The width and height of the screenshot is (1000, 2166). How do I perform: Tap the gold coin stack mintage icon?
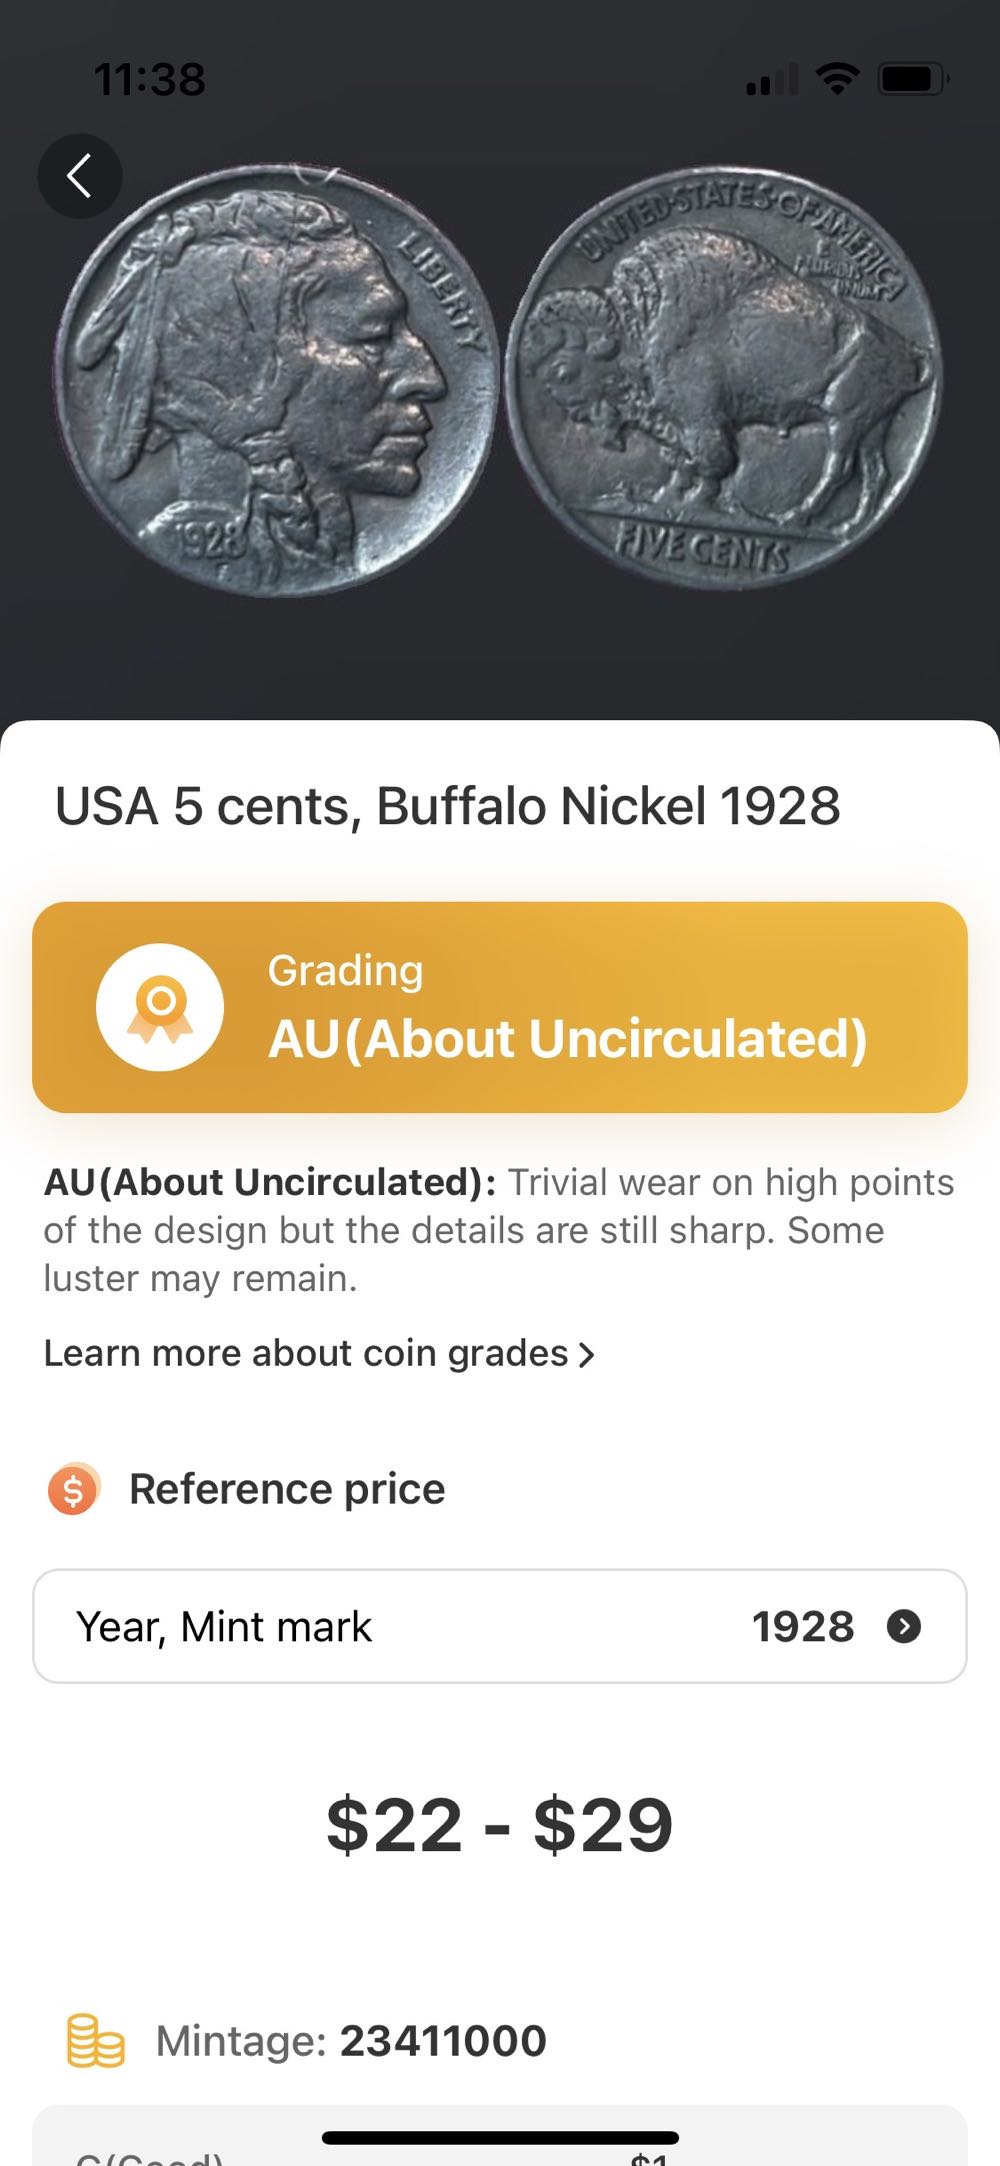(x=95, y=2041)
